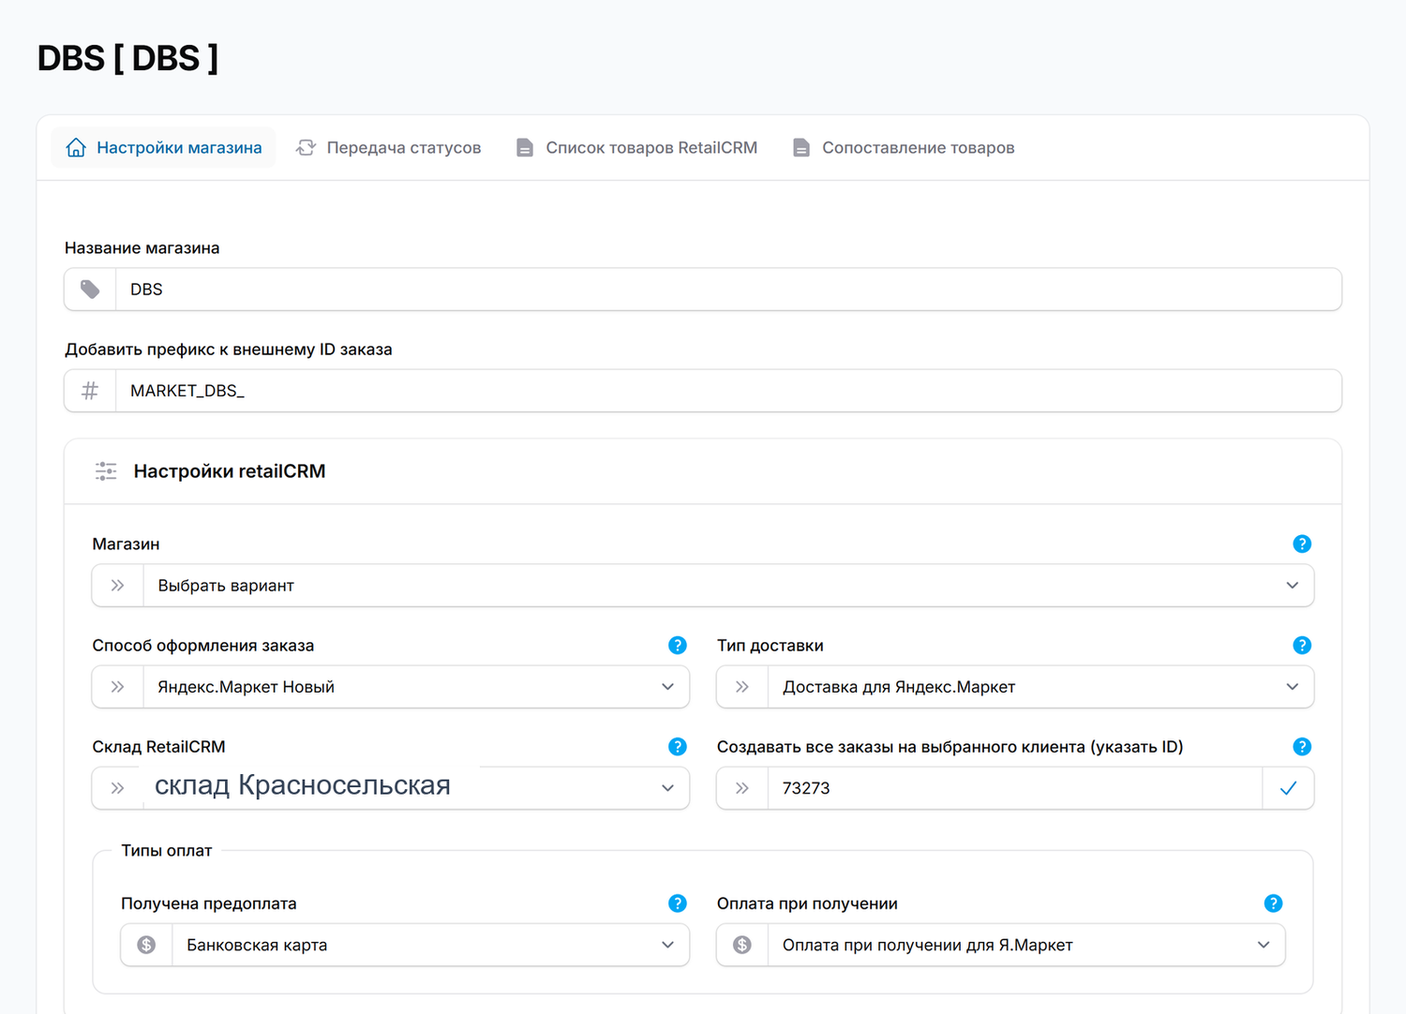
Task: Open help tooltip for Тип доставки
Action: [1301, 645]
